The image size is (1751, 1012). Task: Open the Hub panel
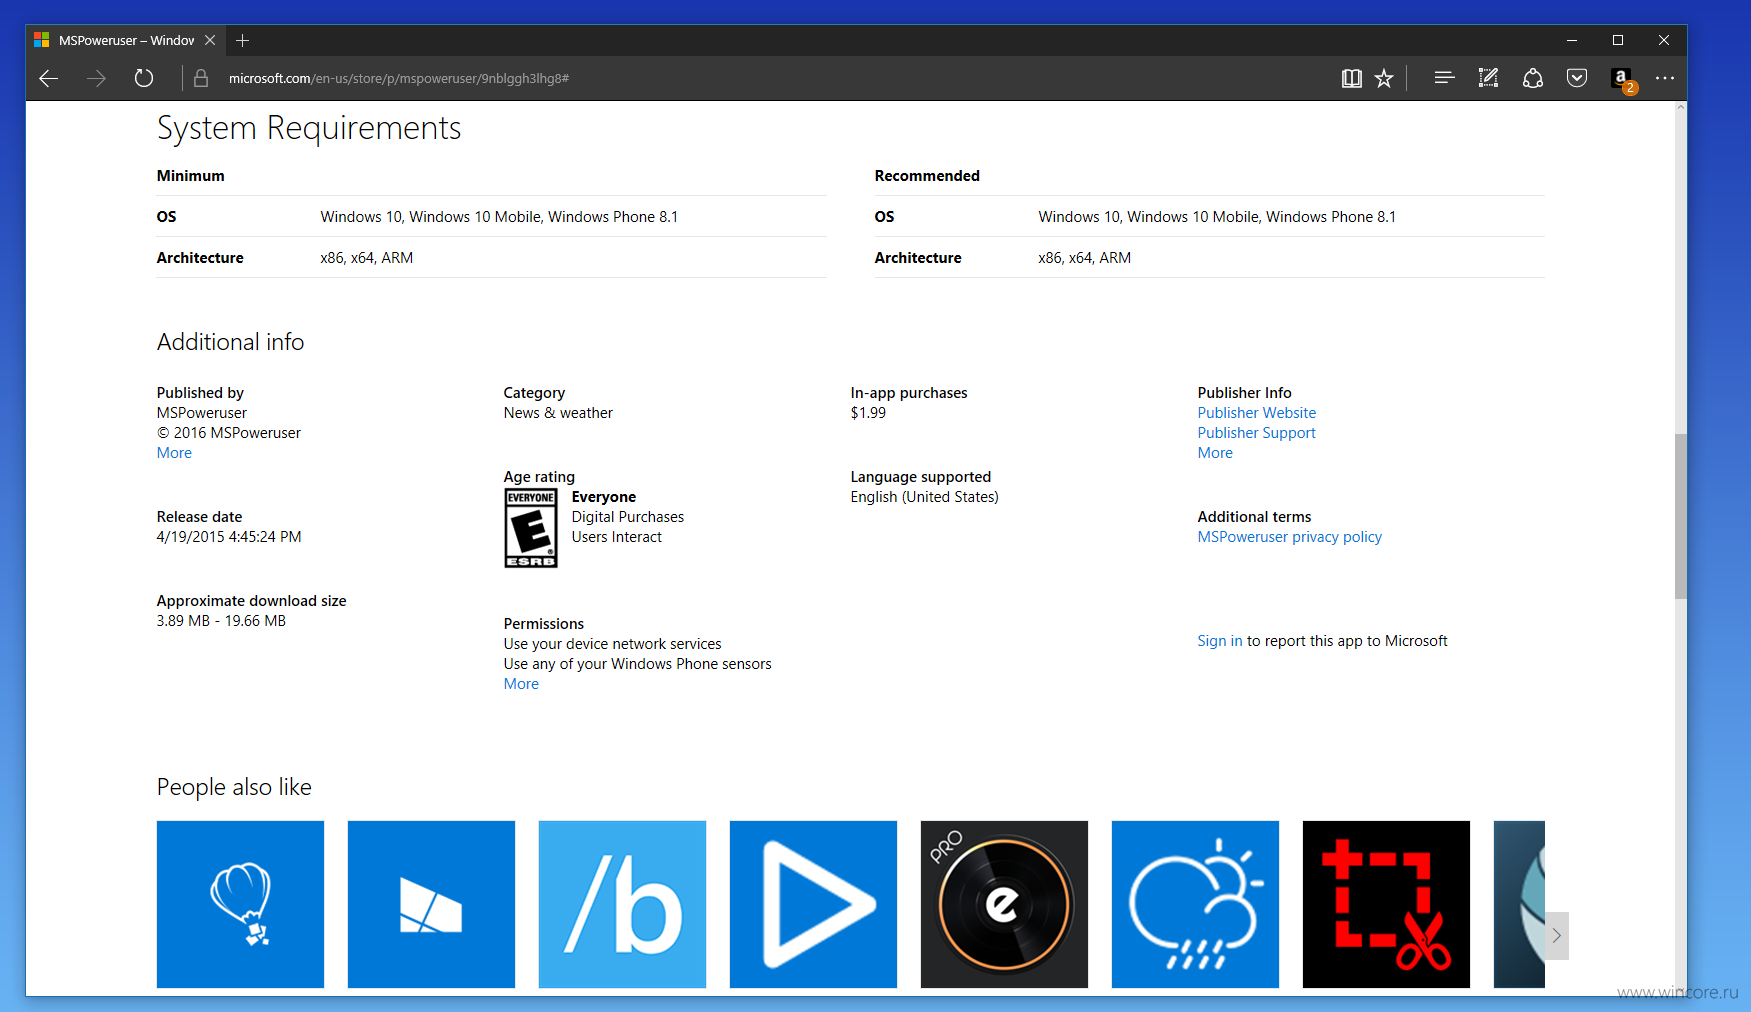pos(1444,78)
